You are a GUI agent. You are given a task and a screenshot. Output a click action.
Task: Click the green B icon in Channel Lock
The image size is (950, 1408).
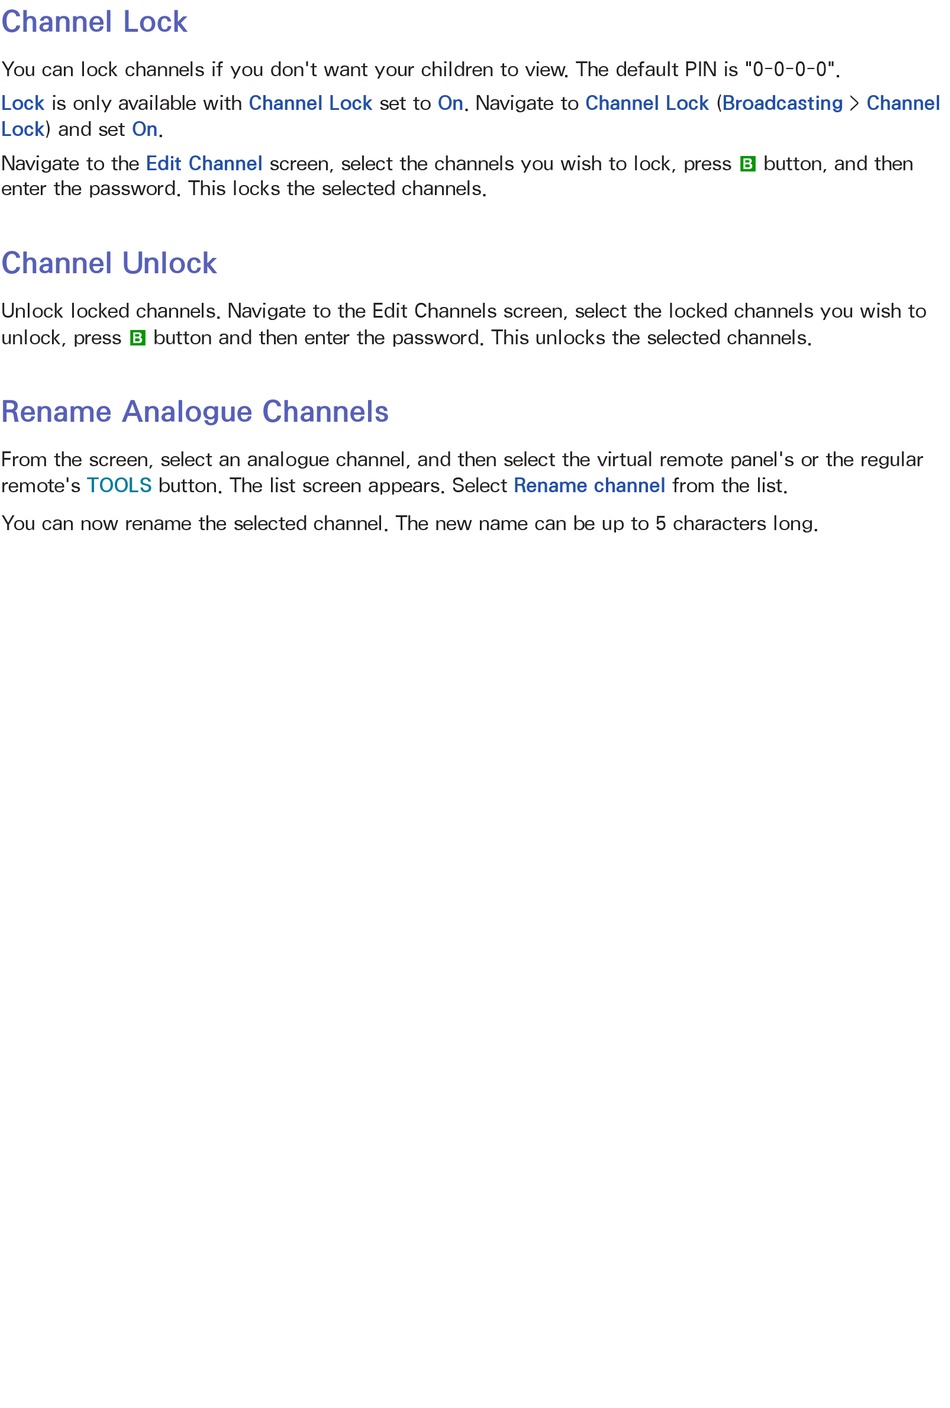(747, 164)
